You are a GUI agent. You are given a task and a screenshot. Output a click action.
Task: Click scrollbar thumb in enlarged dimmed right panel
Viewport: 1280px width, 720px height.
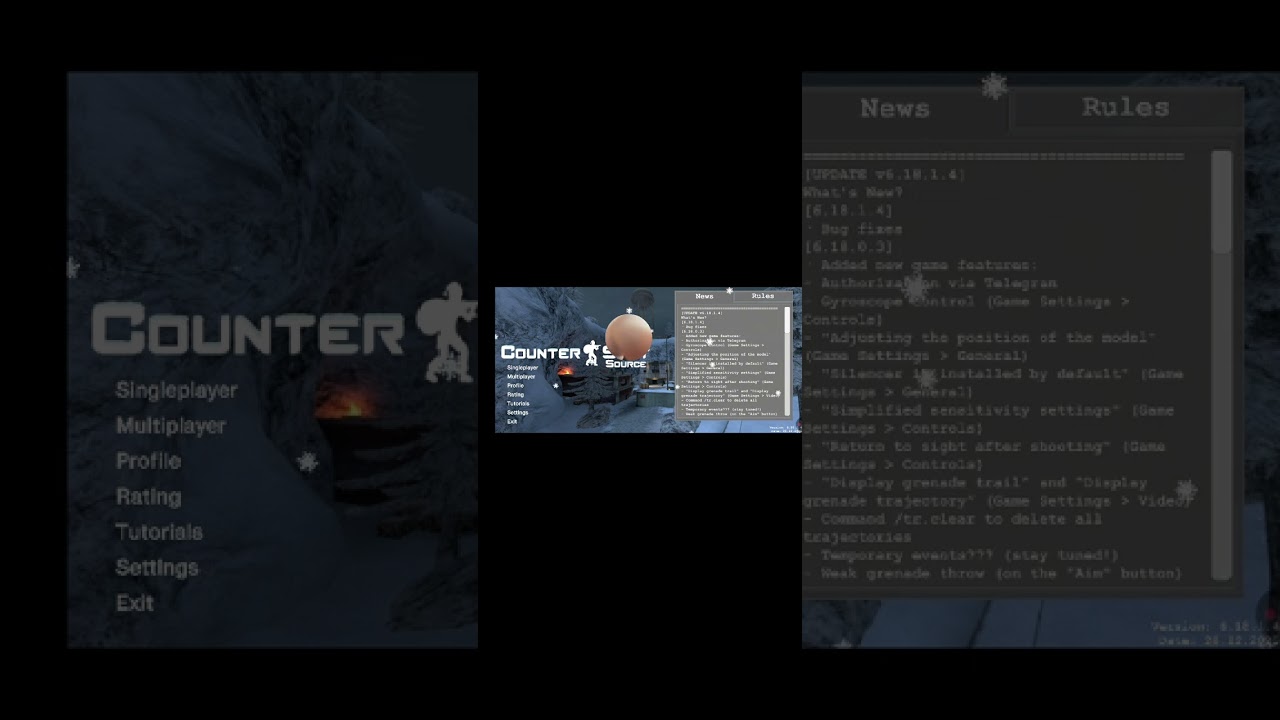point(1222,203)
